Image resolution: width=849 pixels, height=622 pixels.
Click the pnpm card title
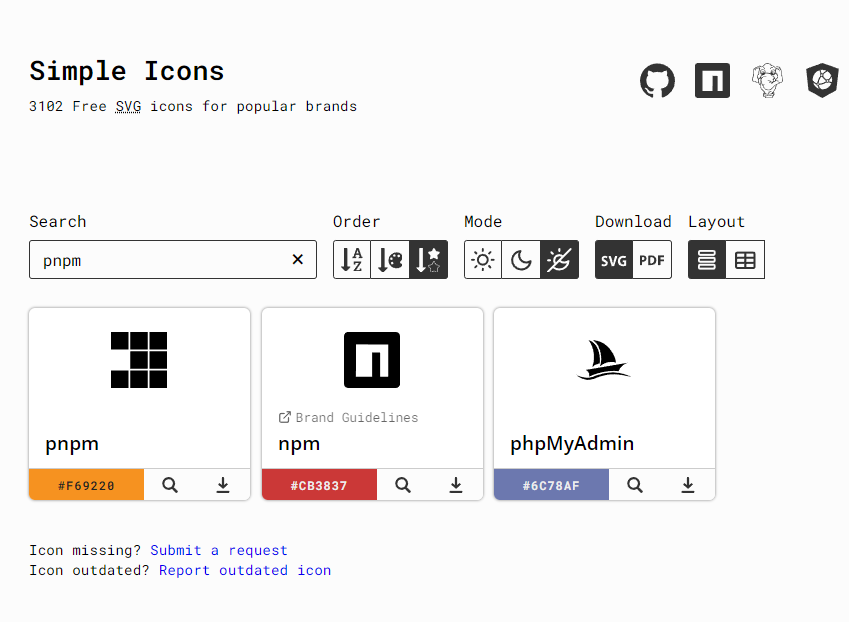point(72,444)
